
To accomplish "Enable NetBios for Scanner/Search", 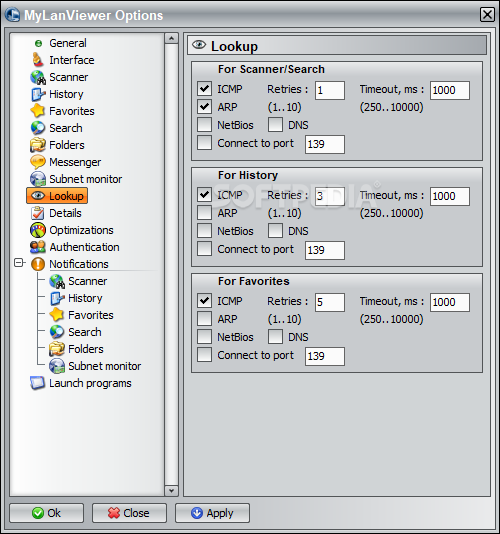I will click(204, 125).
